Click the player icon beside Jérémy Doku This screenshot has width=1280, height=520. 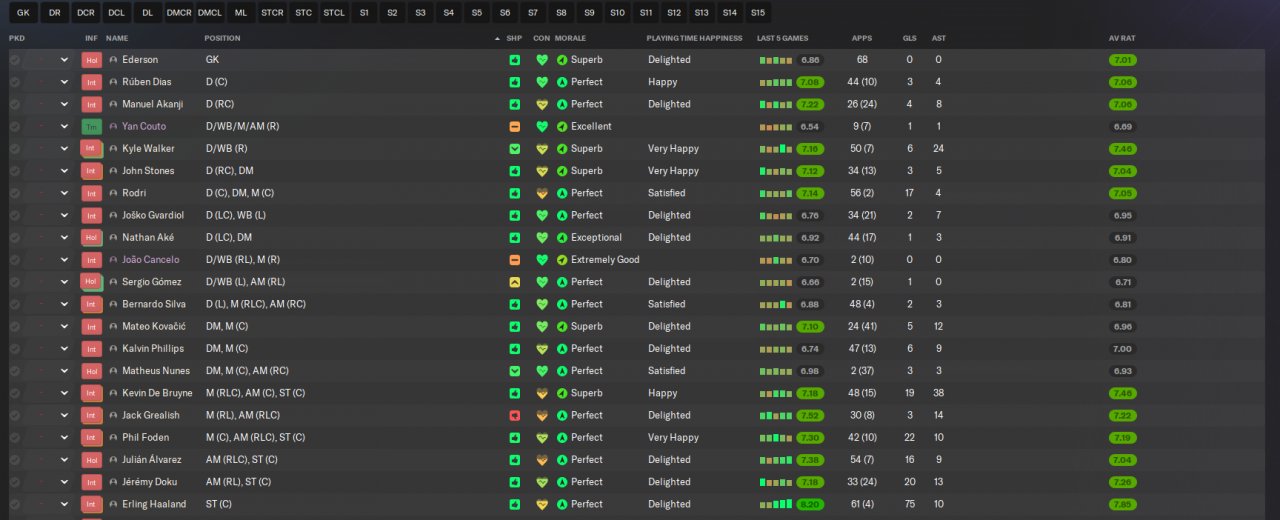114,482
